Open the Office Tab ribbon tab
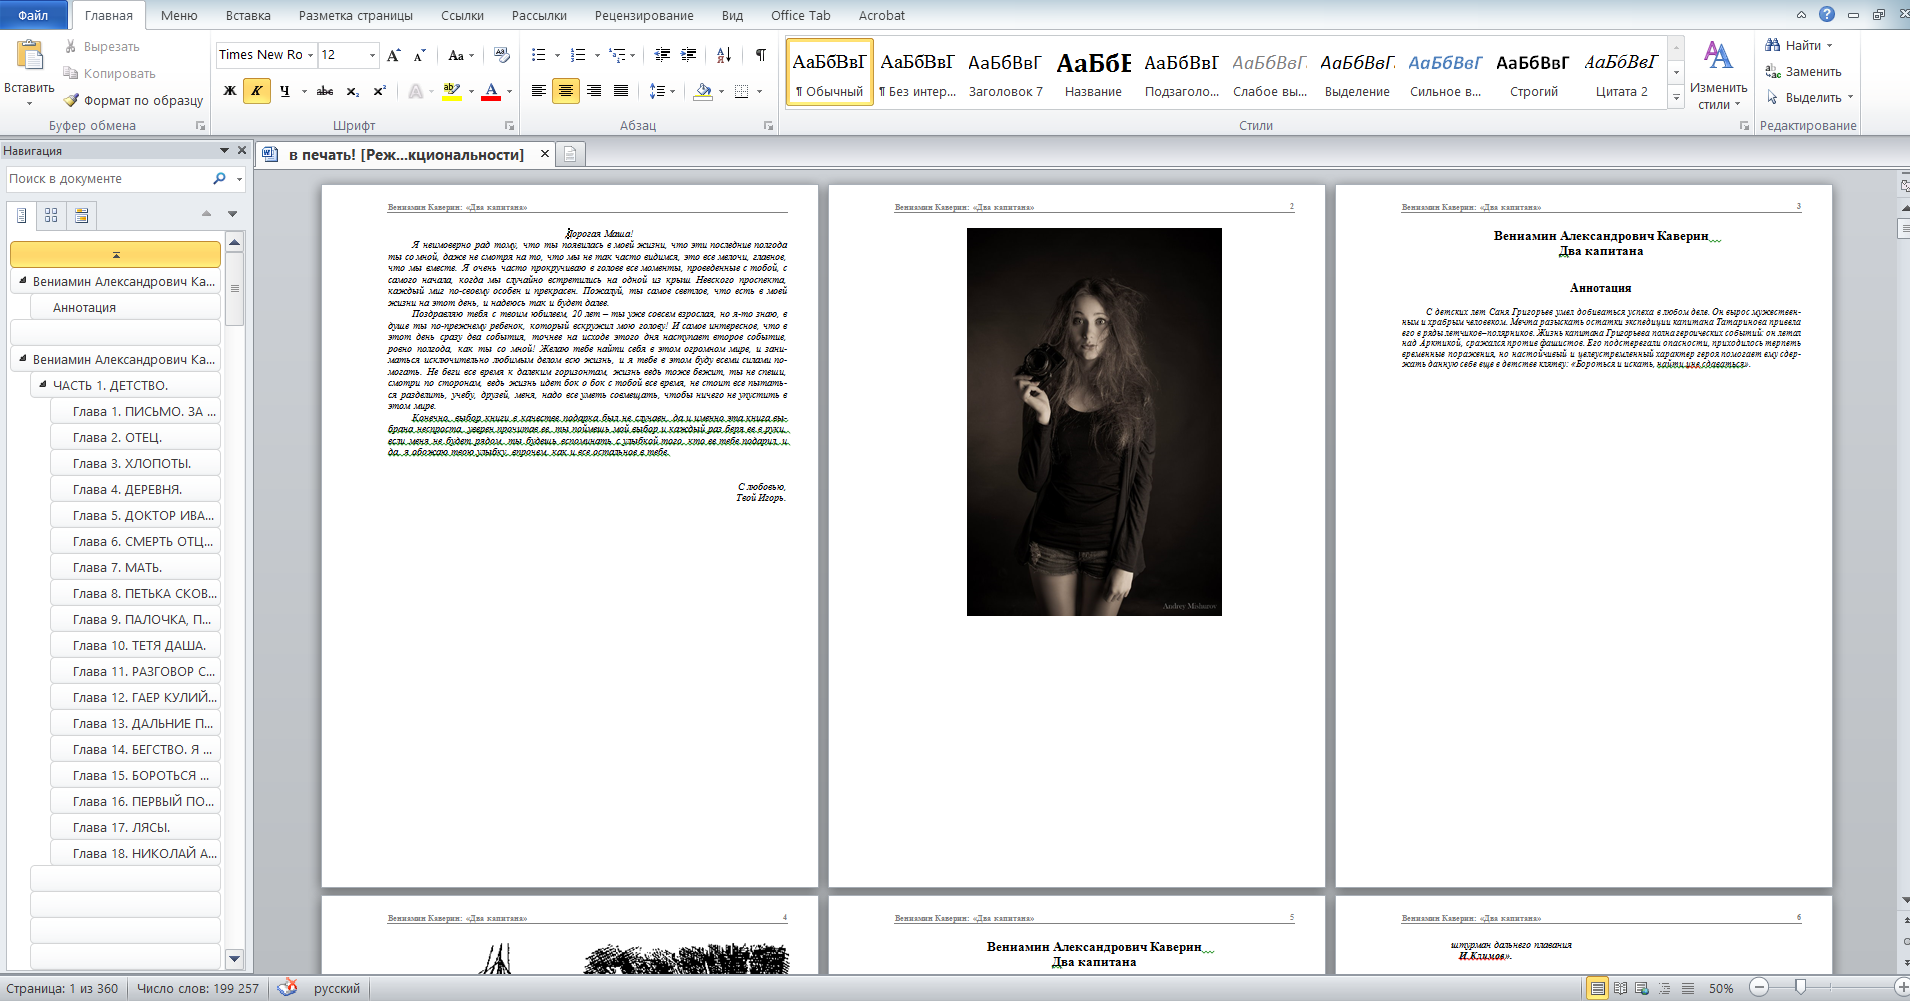1910x1001 pixels. (x=801, y=15)
